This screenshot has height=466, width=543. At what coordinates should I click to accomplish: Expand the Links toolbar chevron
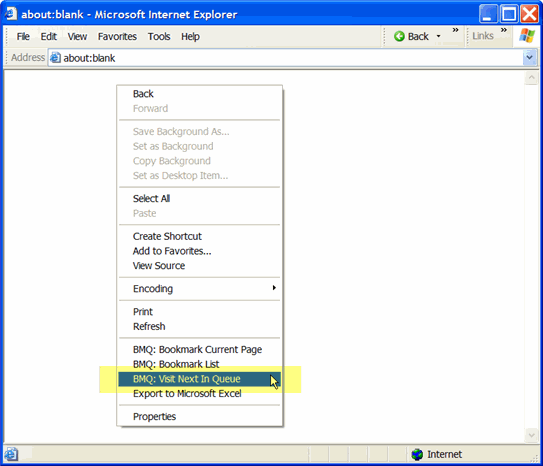tap(504, 30)
